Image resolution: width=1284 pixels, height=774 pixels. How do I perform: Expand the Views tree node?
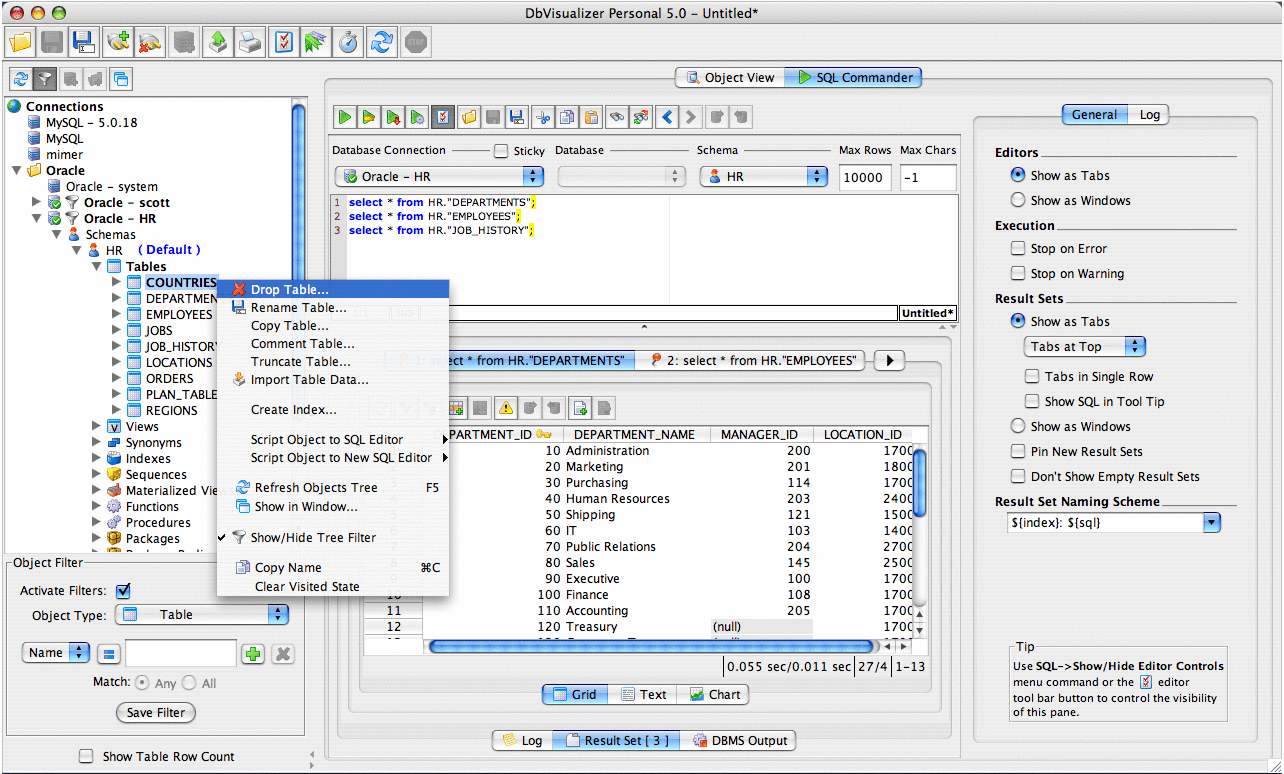[97, 427]
